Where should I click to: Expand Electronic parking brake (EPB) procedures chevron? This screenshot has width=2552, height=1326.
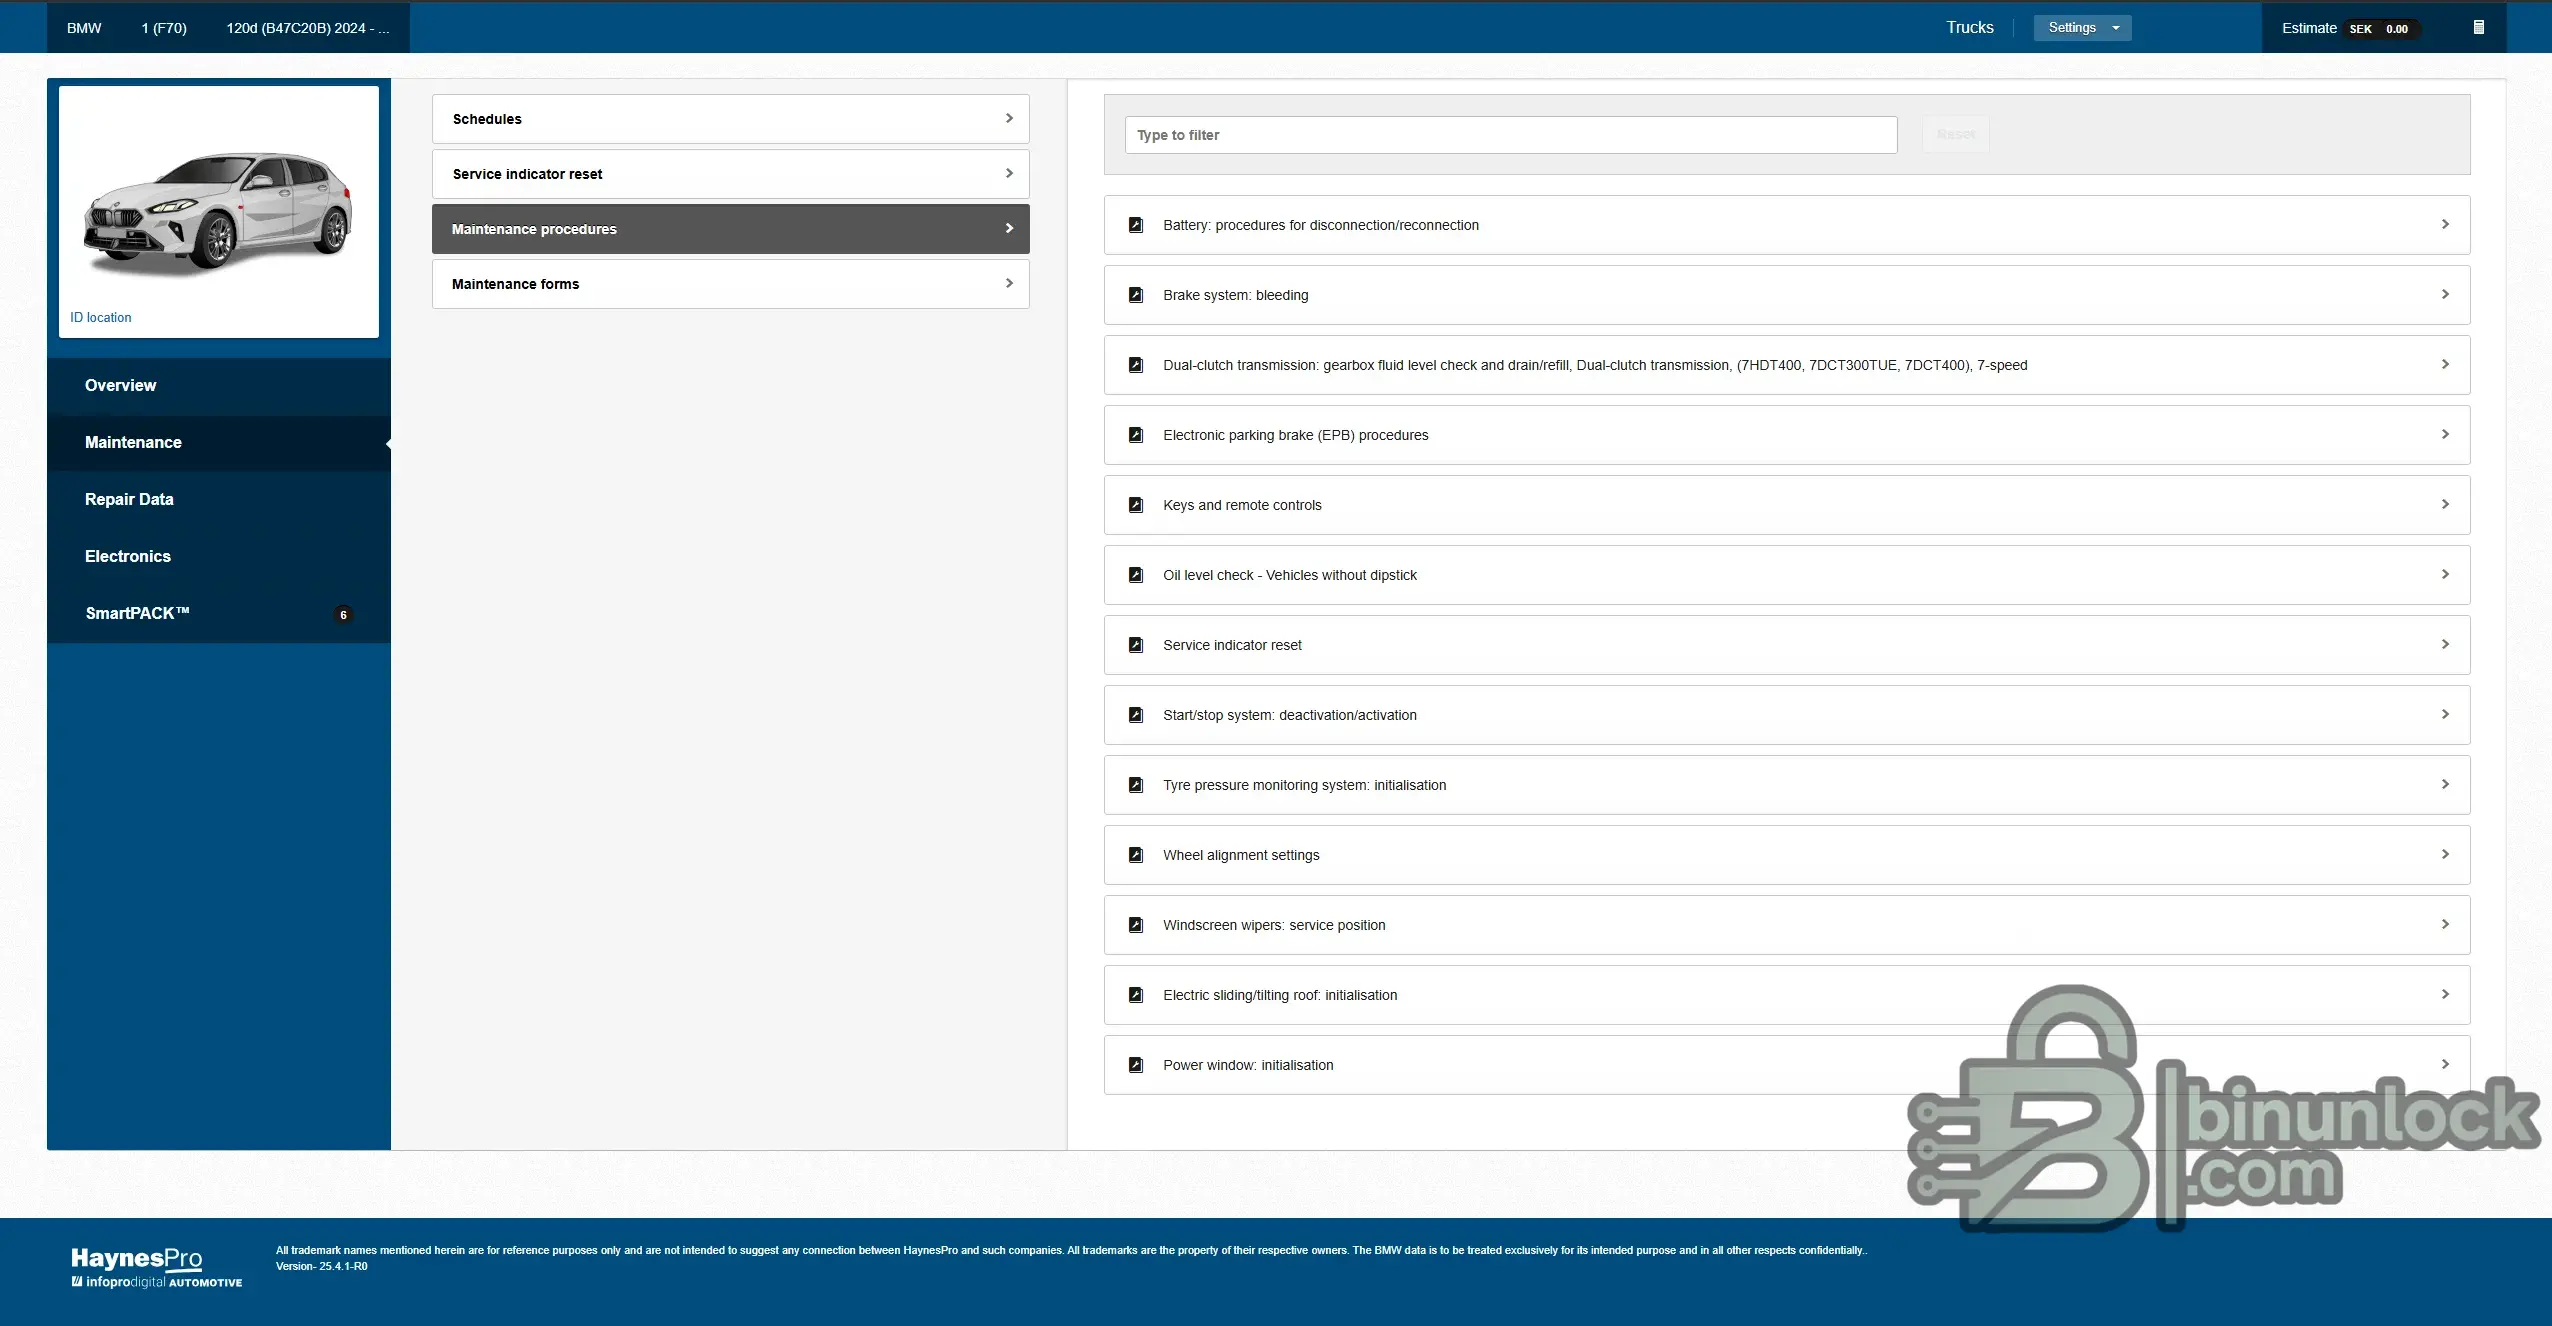(2444, 434)
